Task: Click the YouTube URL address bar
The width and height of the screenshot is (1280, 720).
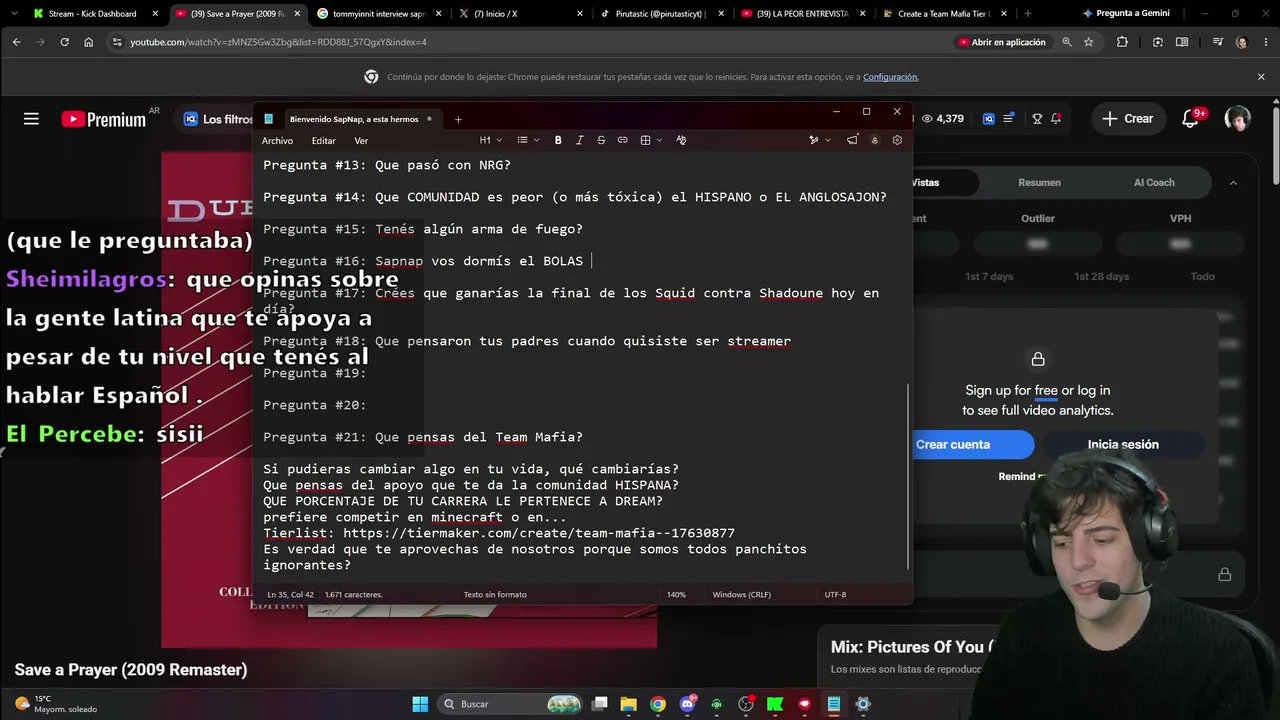Action: click(530, 42)
